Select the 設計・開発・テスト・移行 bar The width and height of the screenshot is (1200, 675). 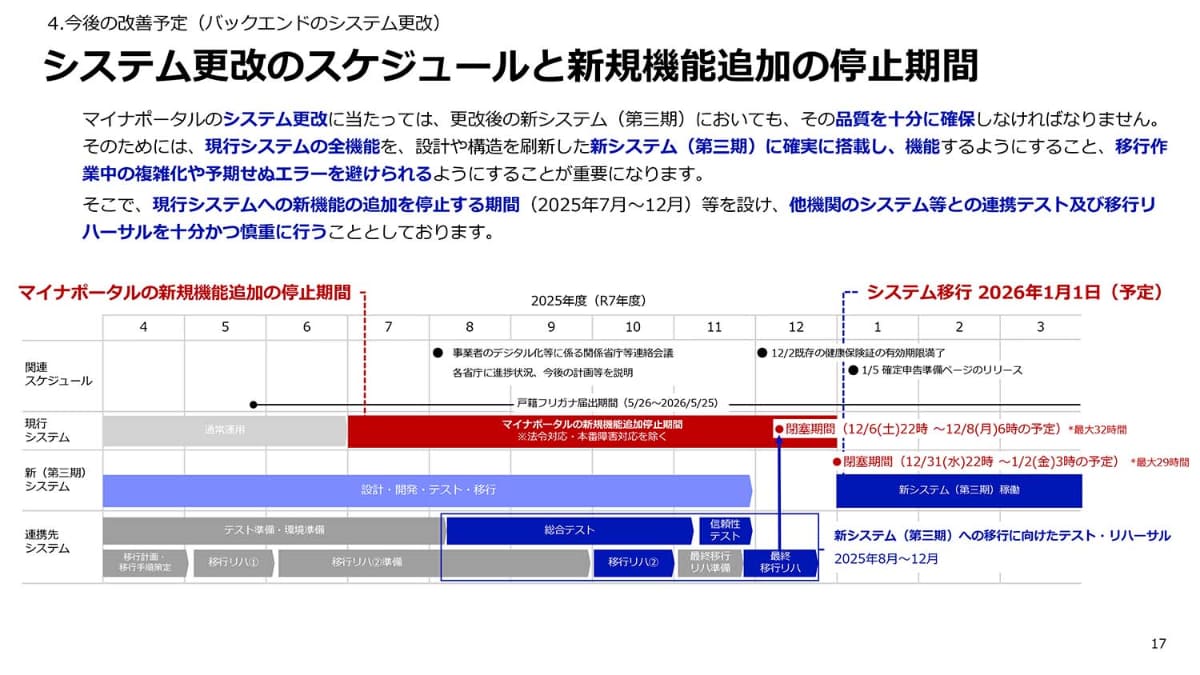pyautogui.click(x=428, y=490)
